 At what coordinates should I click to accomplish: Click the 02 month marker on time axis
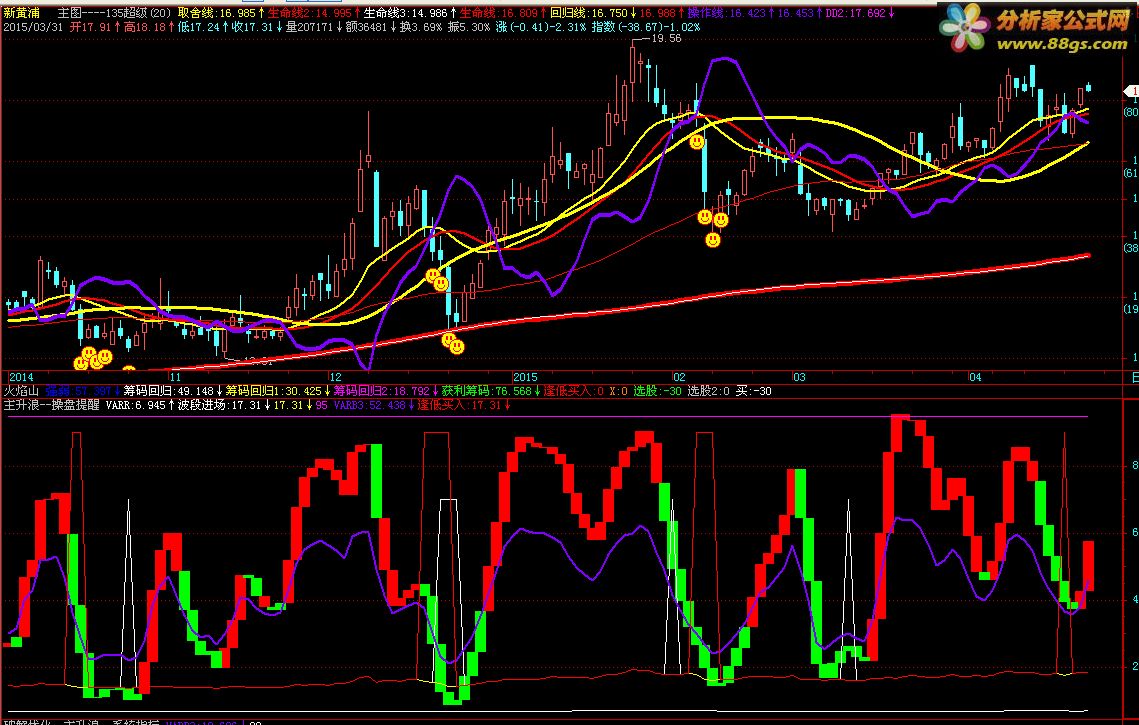[x=679, y=377]
